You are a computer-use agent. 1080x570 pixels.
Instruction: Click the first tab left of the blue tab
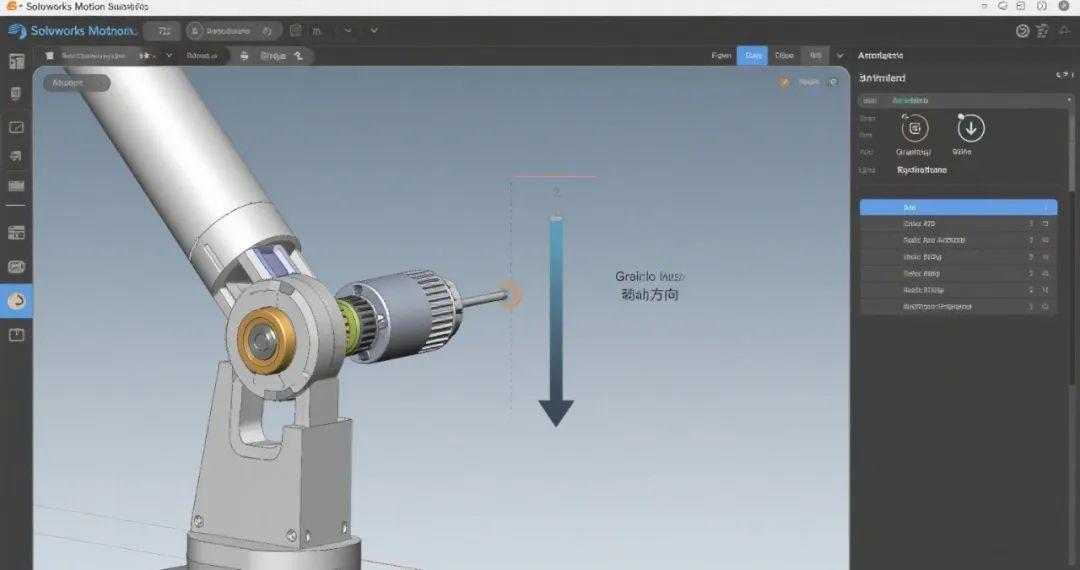(721, 56)
